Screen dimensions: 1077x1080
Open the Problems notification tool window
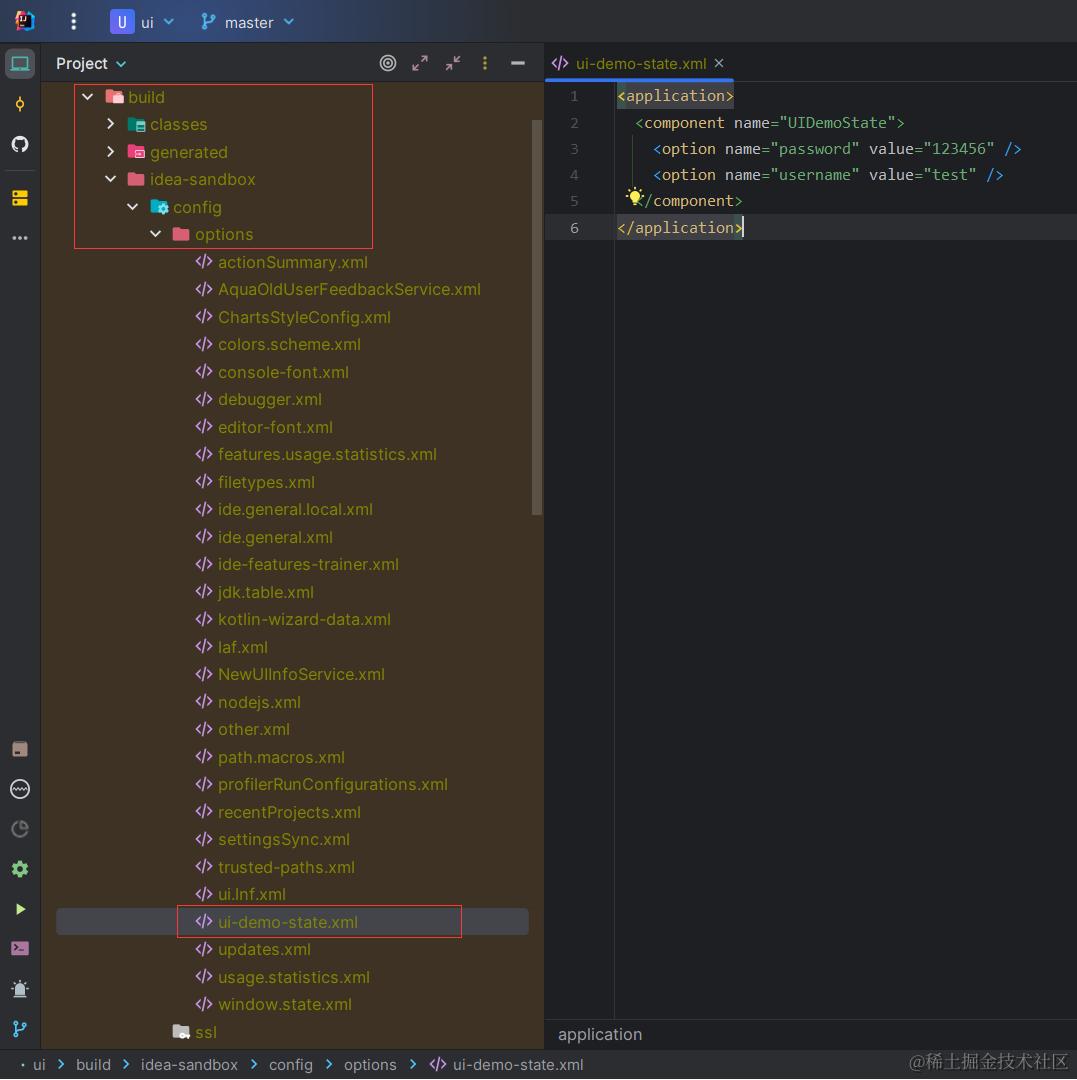click(x=20, y=989)
